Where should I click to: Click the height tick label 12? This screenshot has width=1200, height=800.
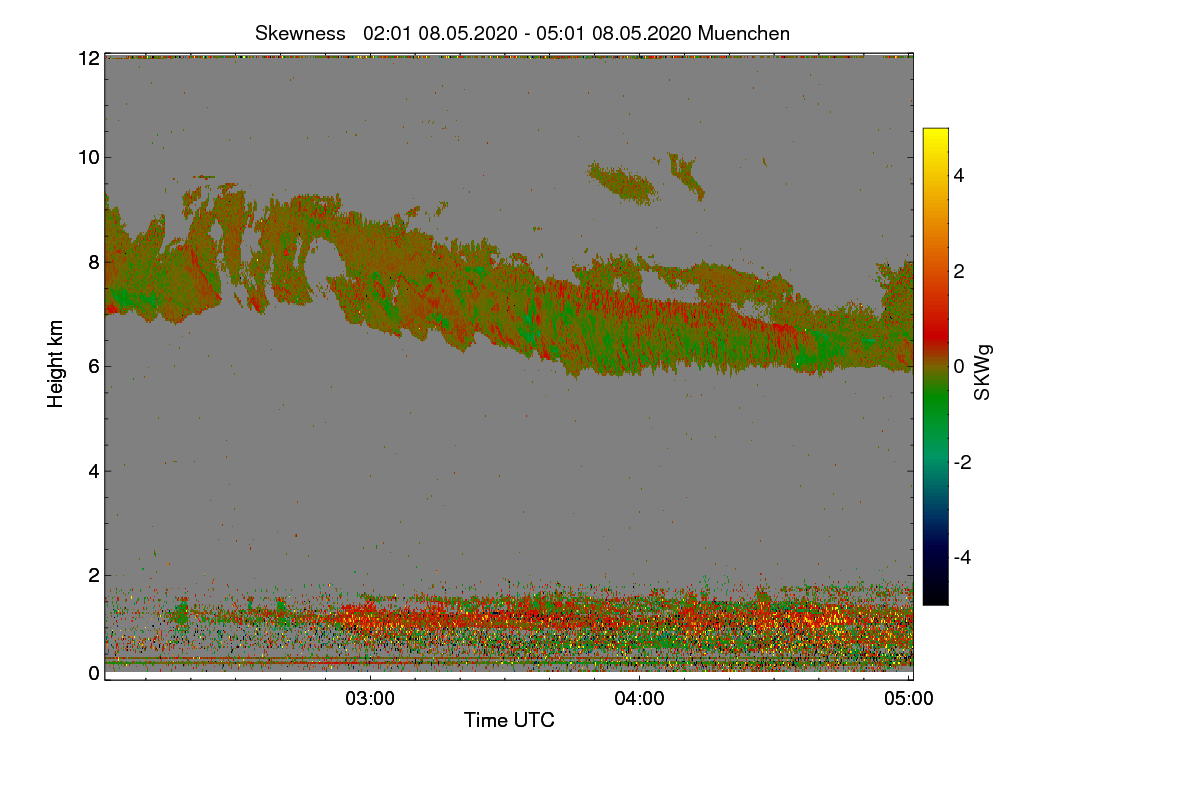(x=88, y=58)
